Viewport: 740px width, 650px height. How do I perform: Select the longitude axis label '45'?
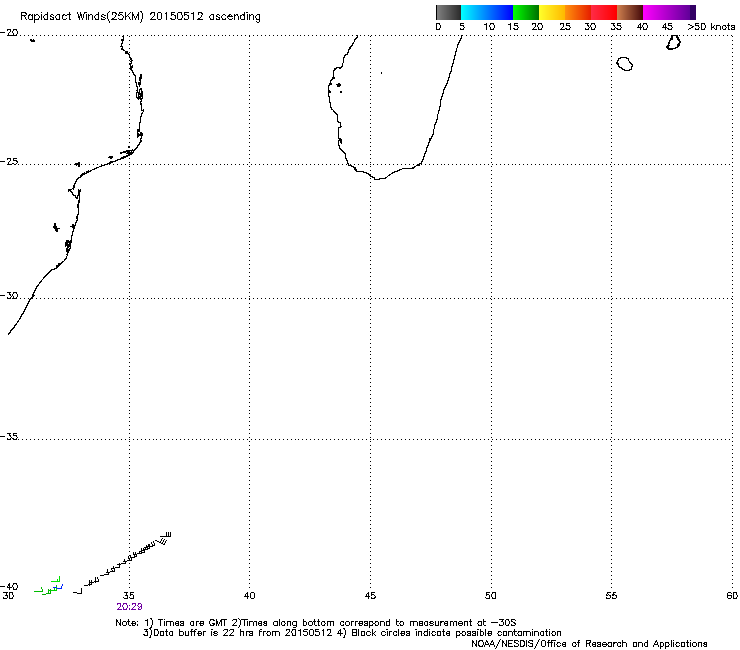pyautogui.click(x=370, y=596)
